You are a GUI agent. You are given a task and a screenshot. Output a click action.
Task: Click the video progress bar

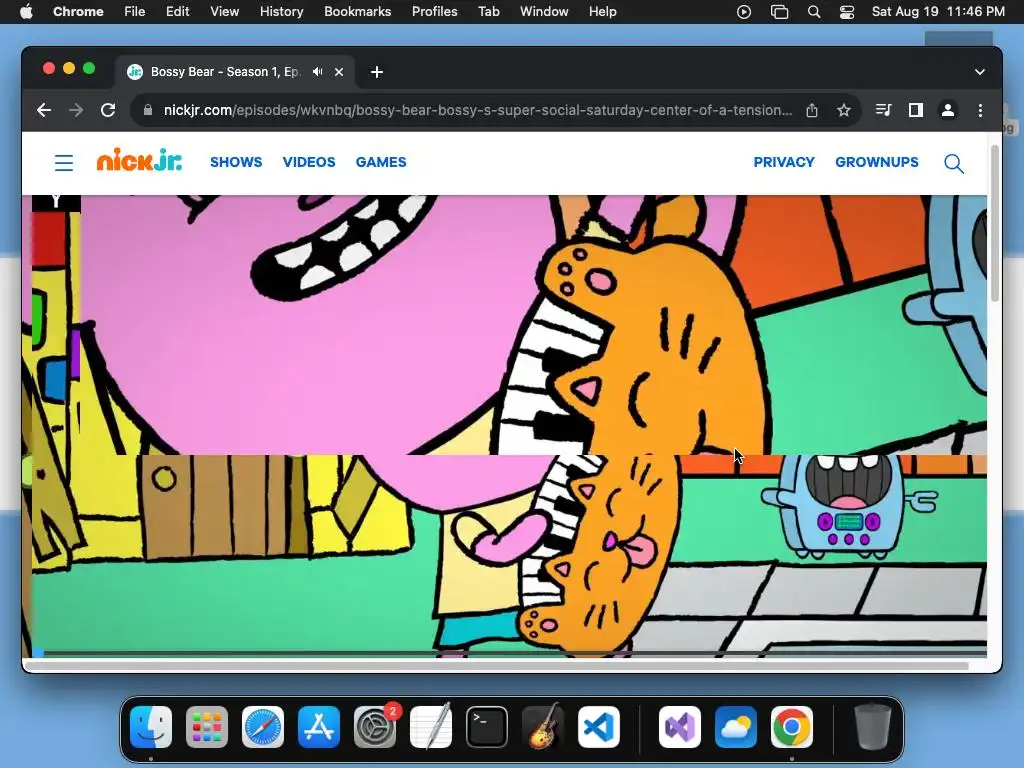pyautogui.click(x=509, y=652)
